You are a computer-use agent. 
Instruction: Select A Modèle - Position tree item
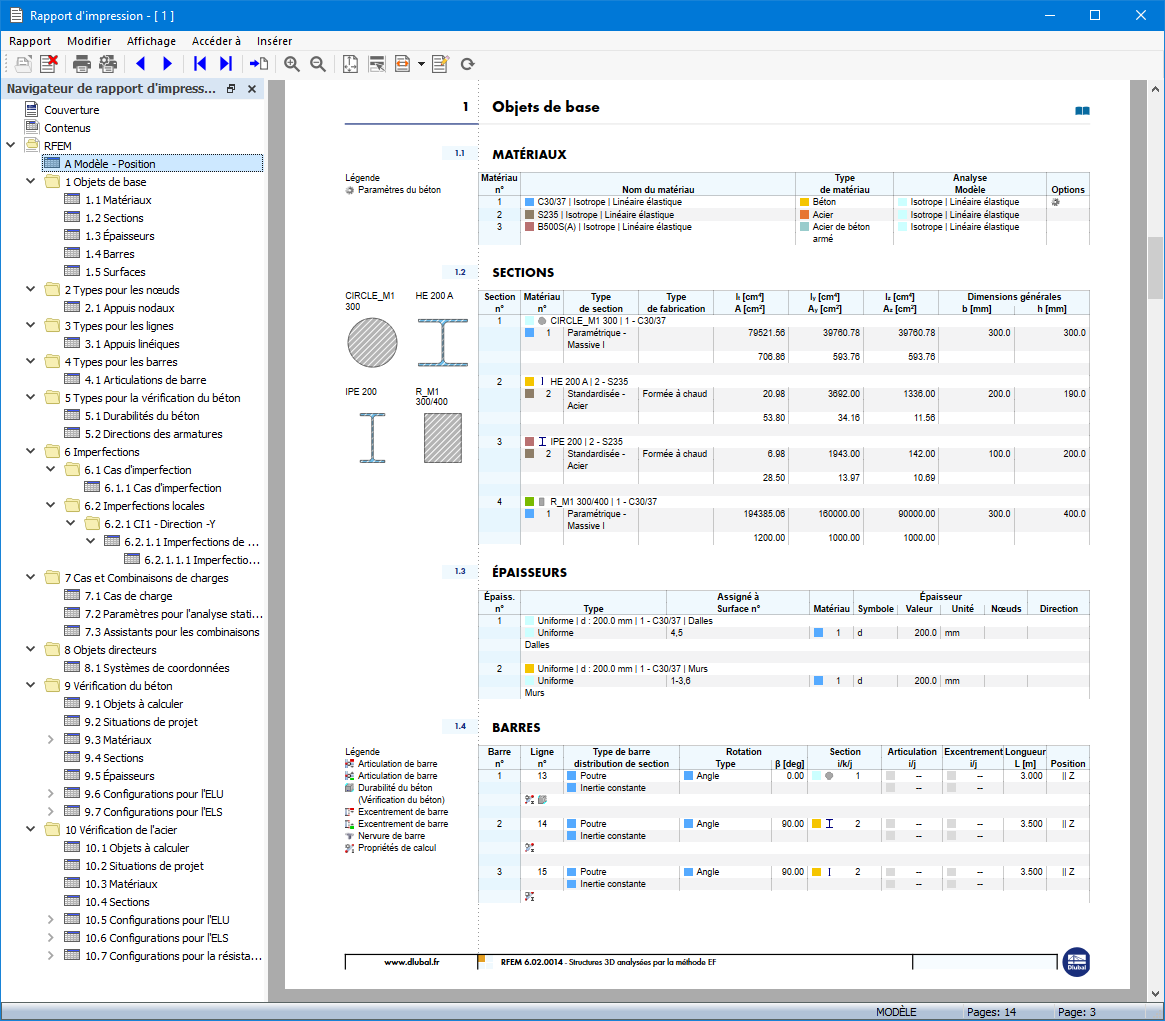[152, 163]
